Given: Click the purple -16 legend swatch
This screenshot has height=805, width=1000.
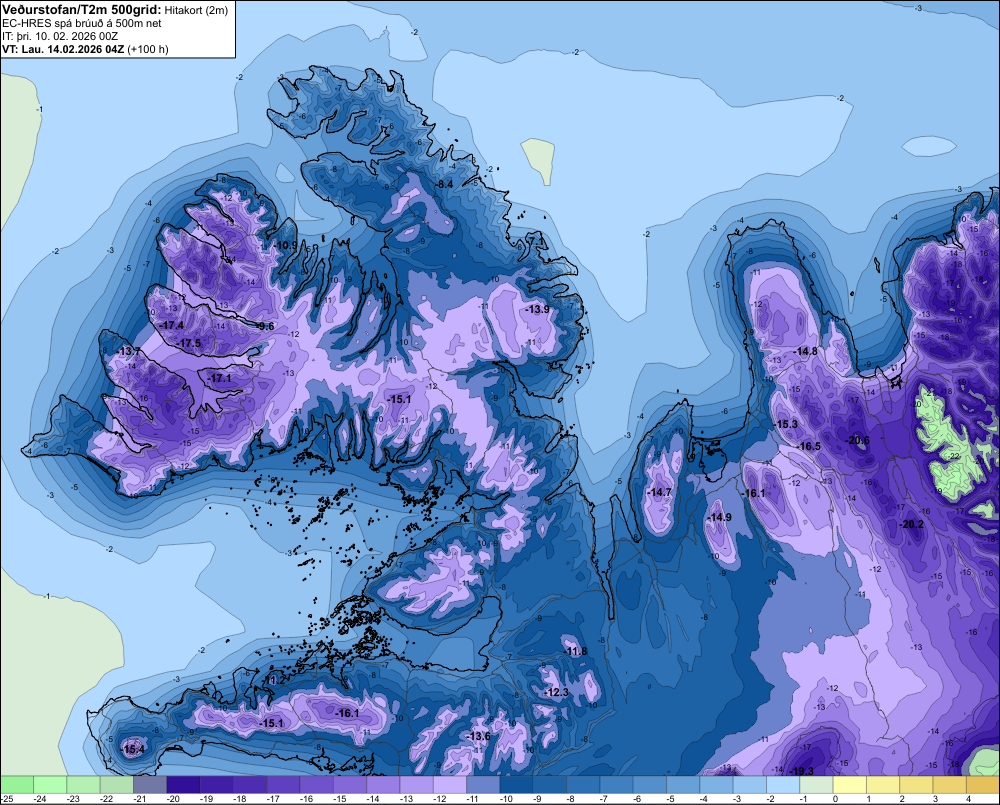Looking at the screenshot, I should [316, 784].
